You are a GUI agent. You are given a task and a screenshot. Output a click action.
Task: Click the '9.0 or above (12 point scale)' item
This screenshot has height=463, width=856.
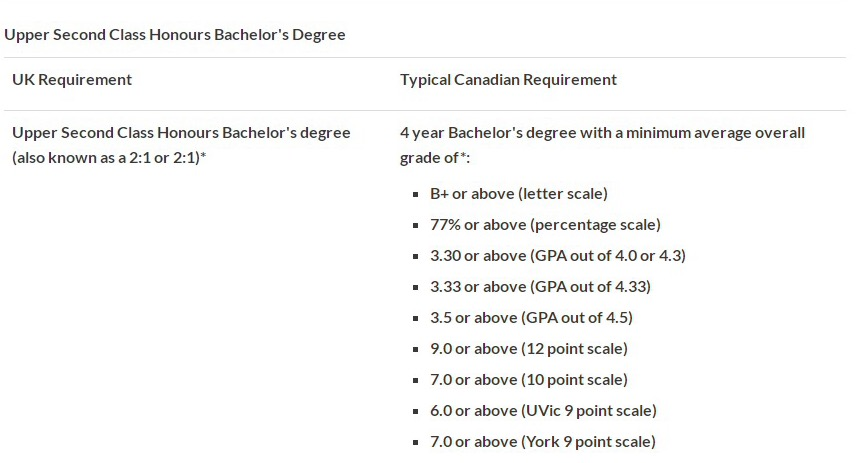(x=528, y=349)
